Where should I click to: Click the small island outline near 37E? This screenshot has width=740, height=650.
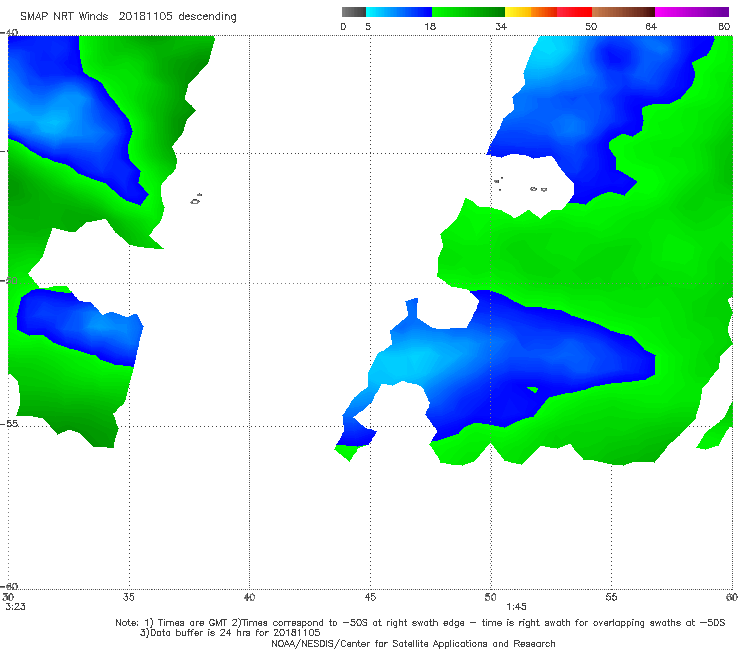196,199
